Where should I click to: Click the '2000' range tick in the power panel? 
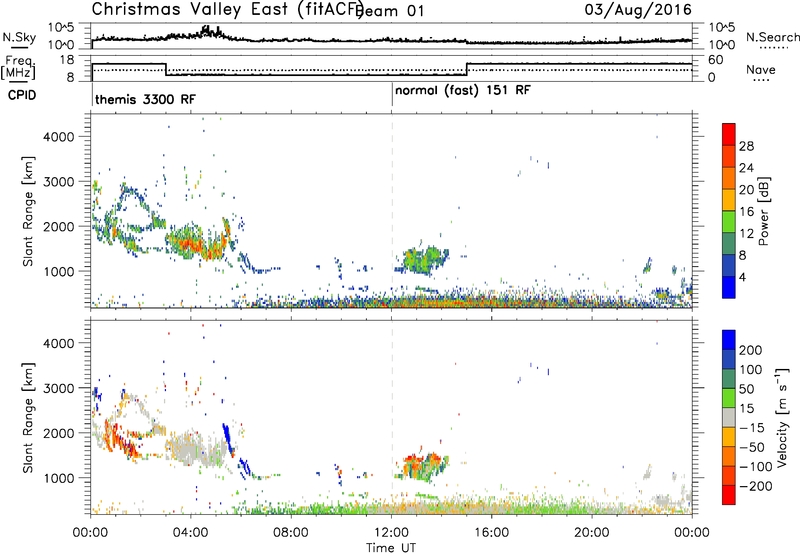coord(59,226)
